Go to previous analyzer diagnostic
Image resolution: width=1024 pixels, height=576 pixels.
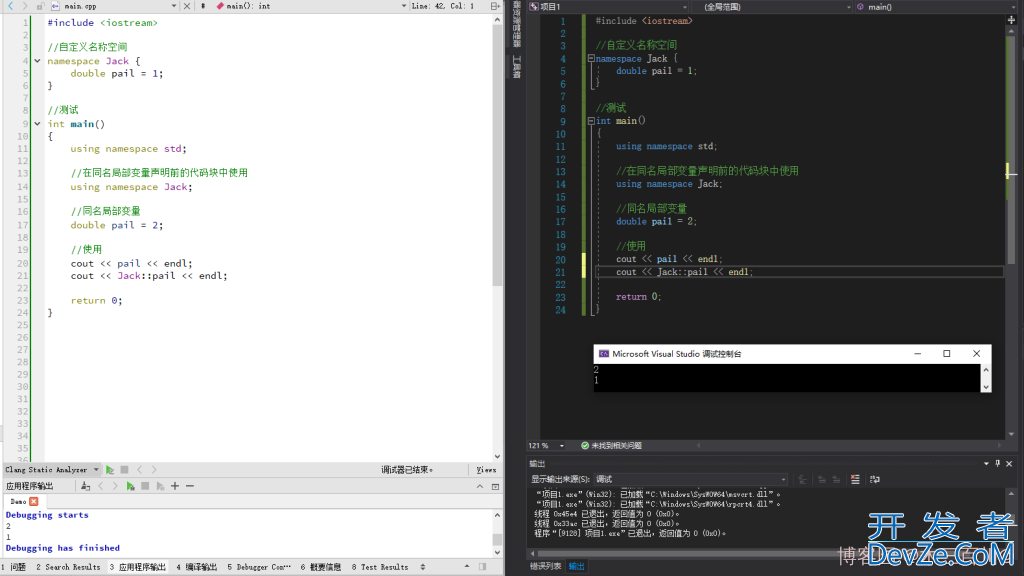pos(139,470)
